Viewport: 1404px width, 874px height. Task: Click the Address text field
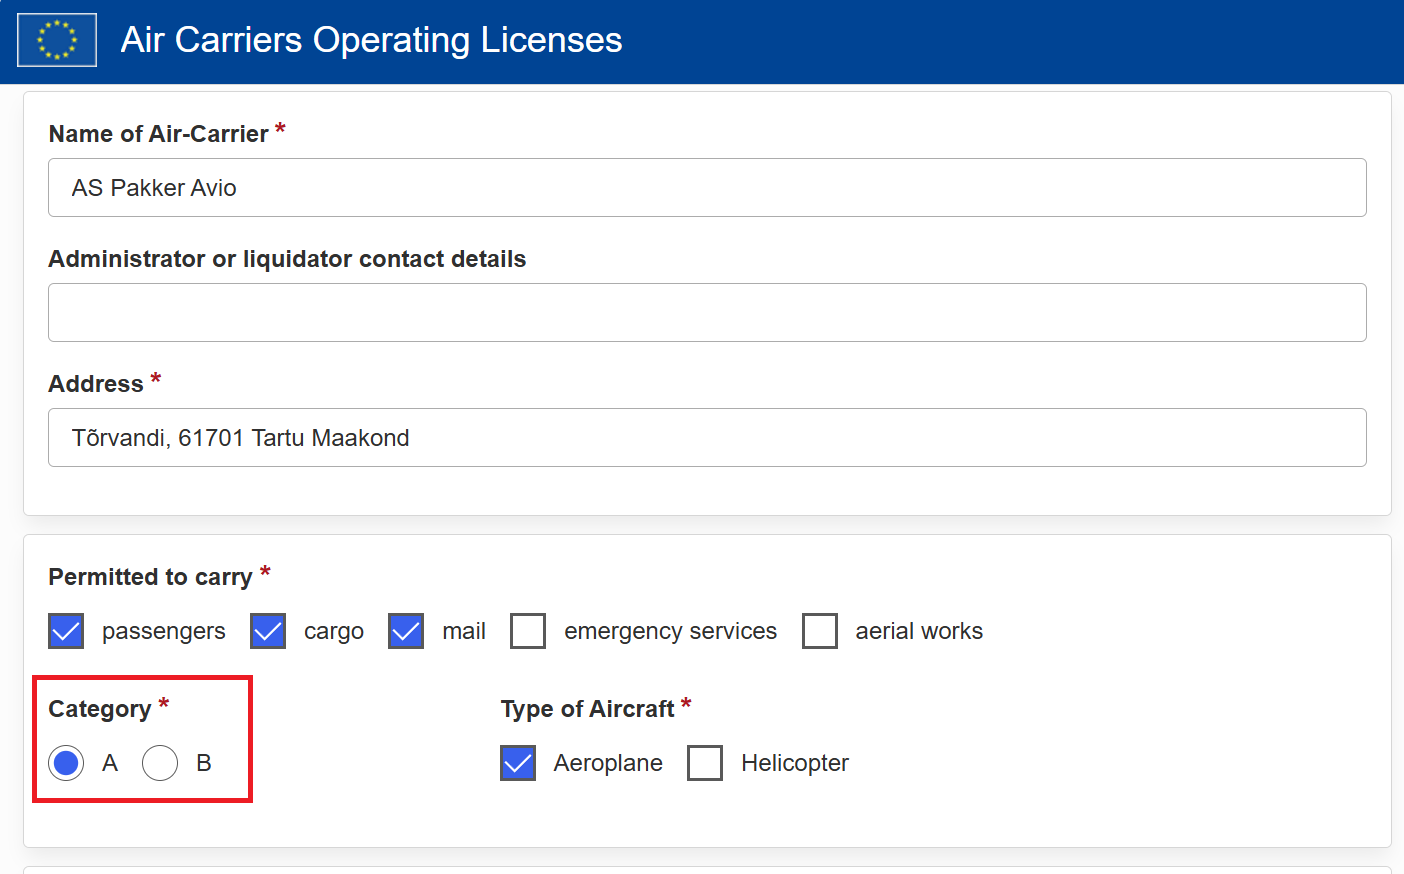tap(707, 438)
